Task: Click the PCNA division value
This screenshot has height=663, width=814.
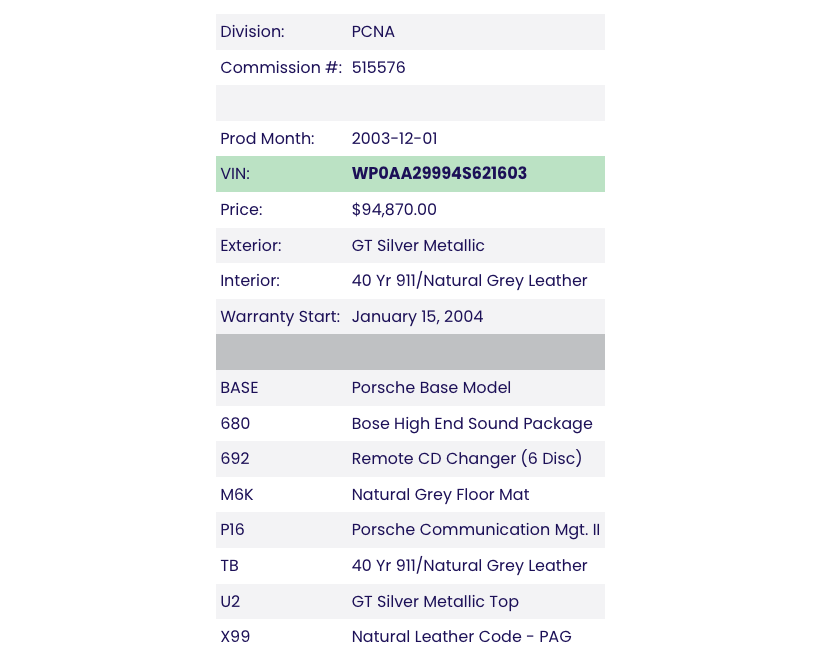Action: [x=373, y=32]
